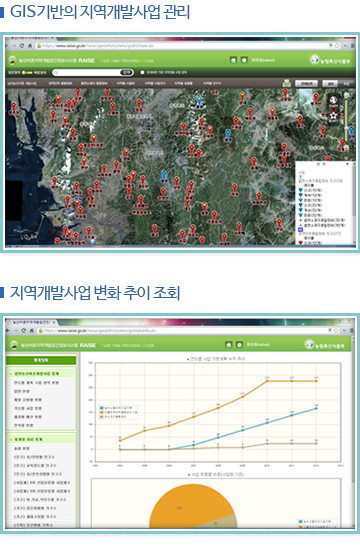
Task: Click the search button inside the search box
Action: 126,72
